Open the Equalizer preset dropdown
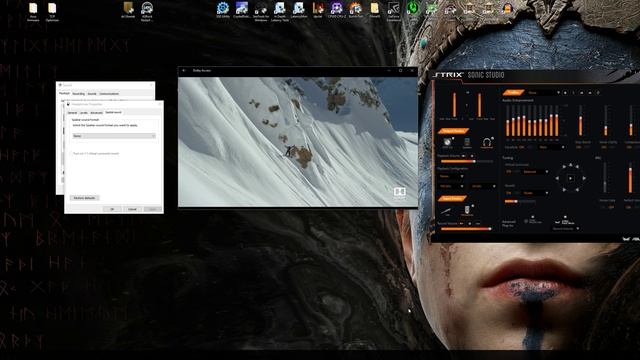Image resolution: width=640 pixels, height=360 pixels. pos(552,147)
